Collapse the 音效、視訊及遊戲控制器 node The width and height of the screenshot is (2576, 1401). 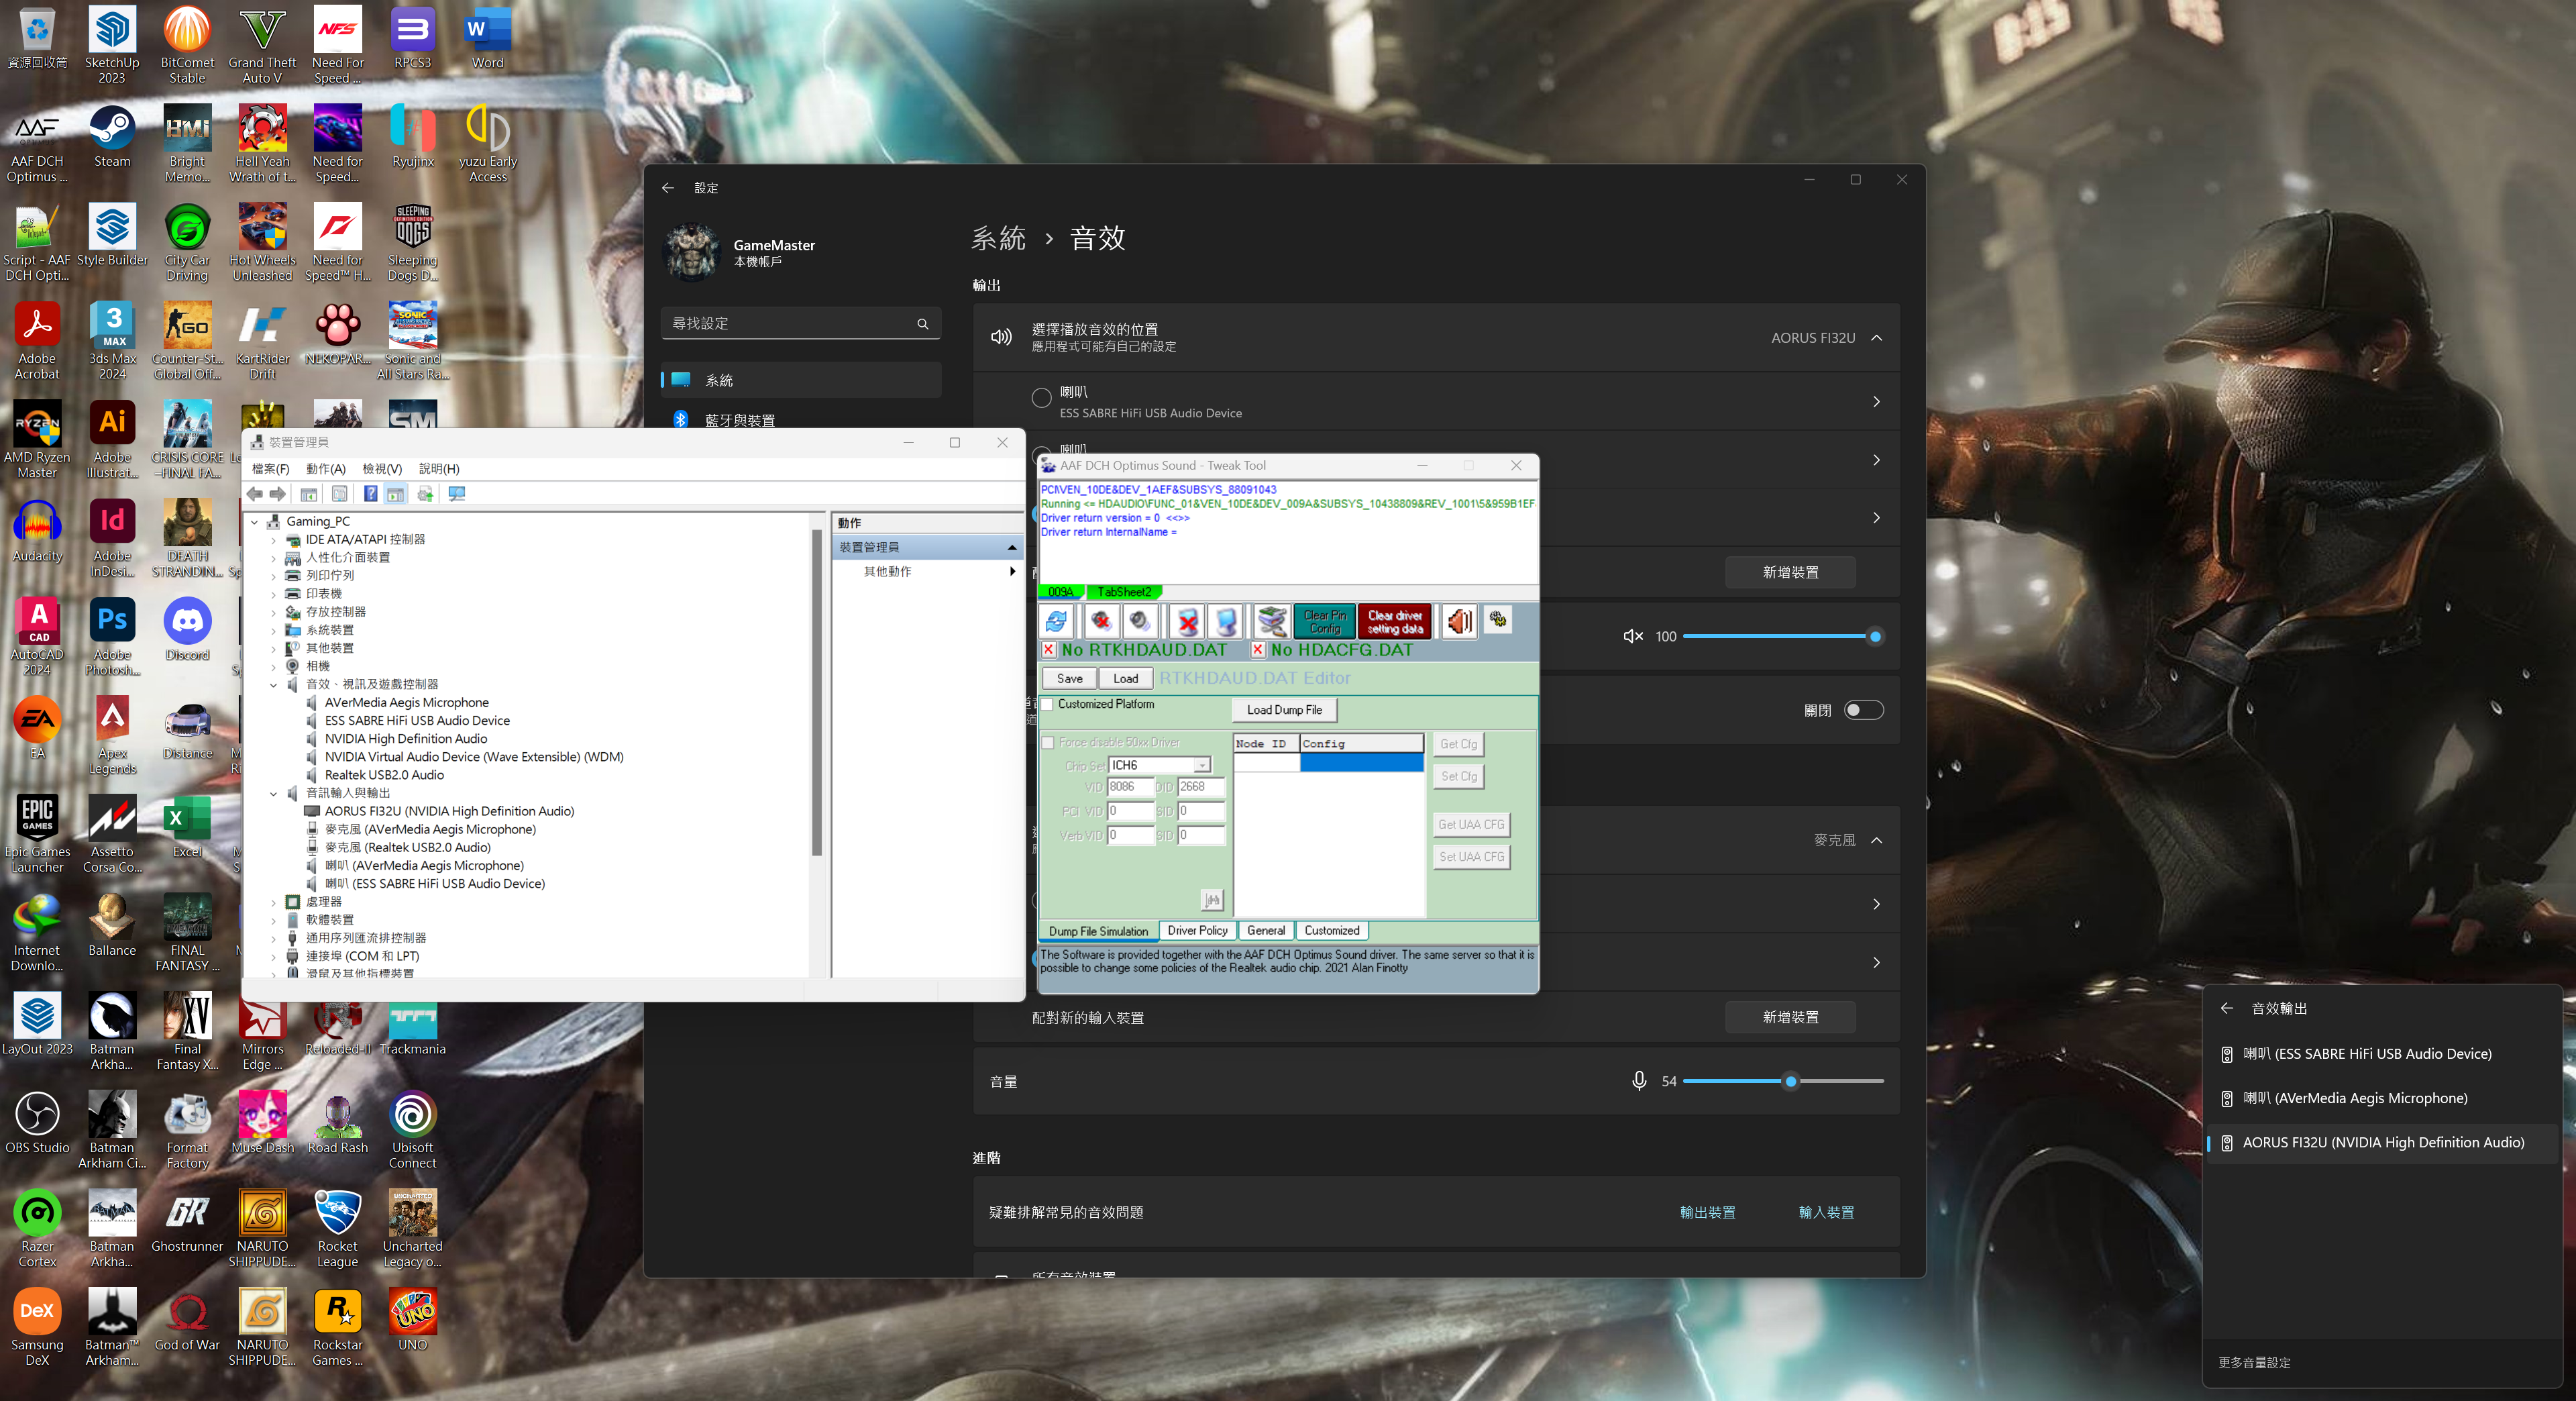[x=273, y=685]
